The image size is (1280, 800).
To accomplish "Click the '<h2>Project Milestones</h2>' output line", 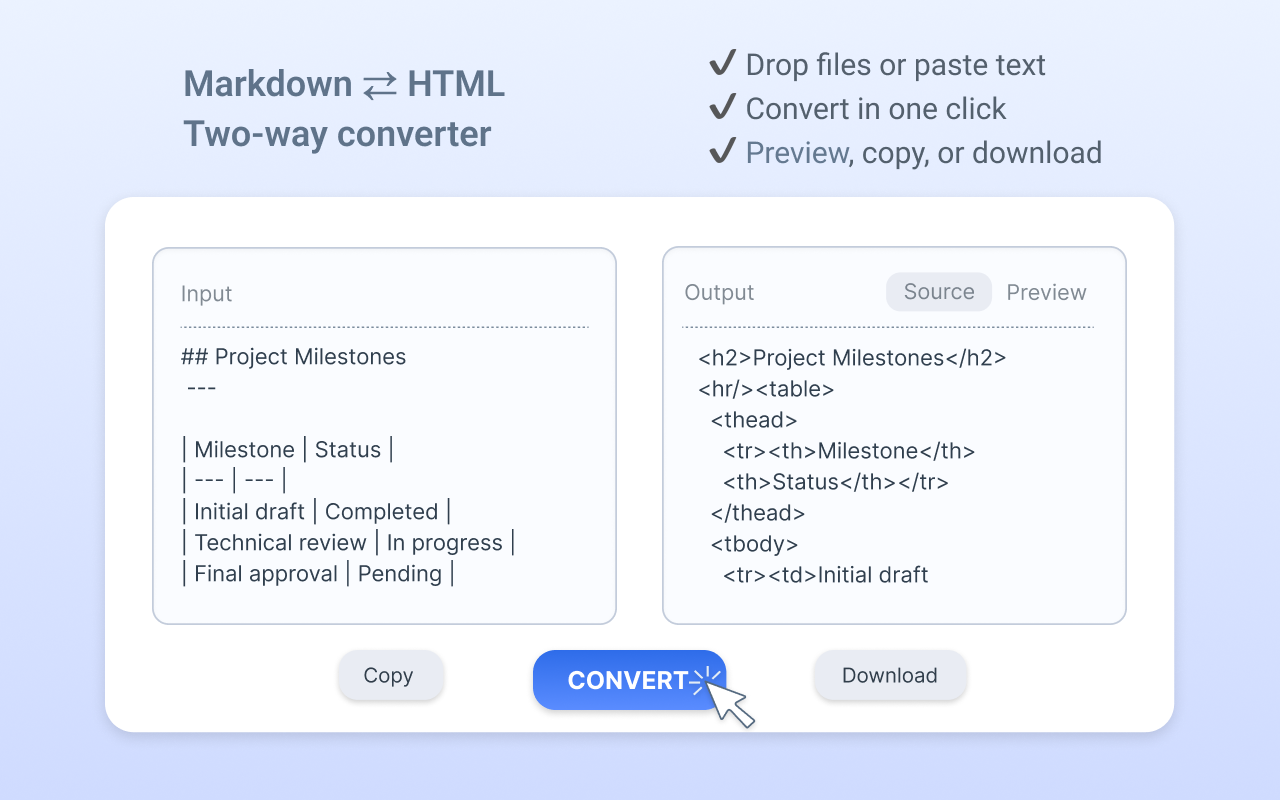I will [852, 358].
